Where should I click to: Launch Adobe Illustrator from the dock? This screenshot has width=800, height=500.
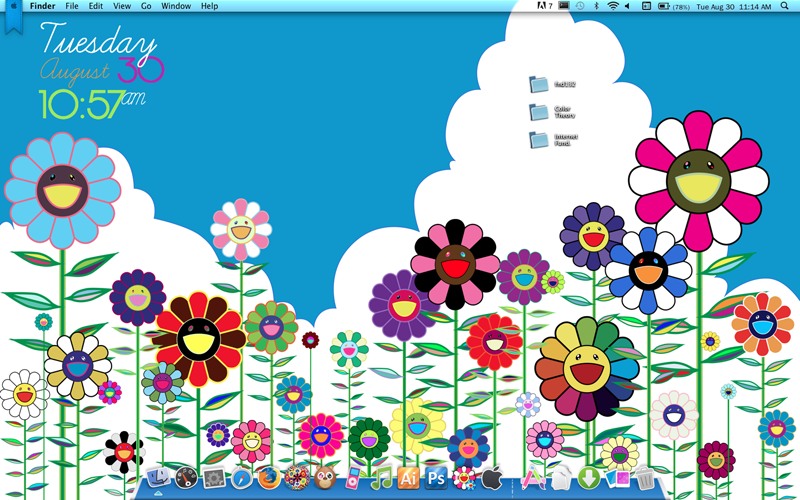coord(408,478)
